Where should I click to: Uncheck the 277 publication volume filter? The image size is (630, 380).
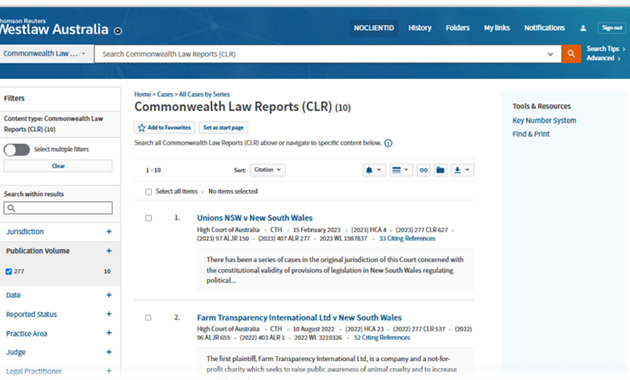8,272
